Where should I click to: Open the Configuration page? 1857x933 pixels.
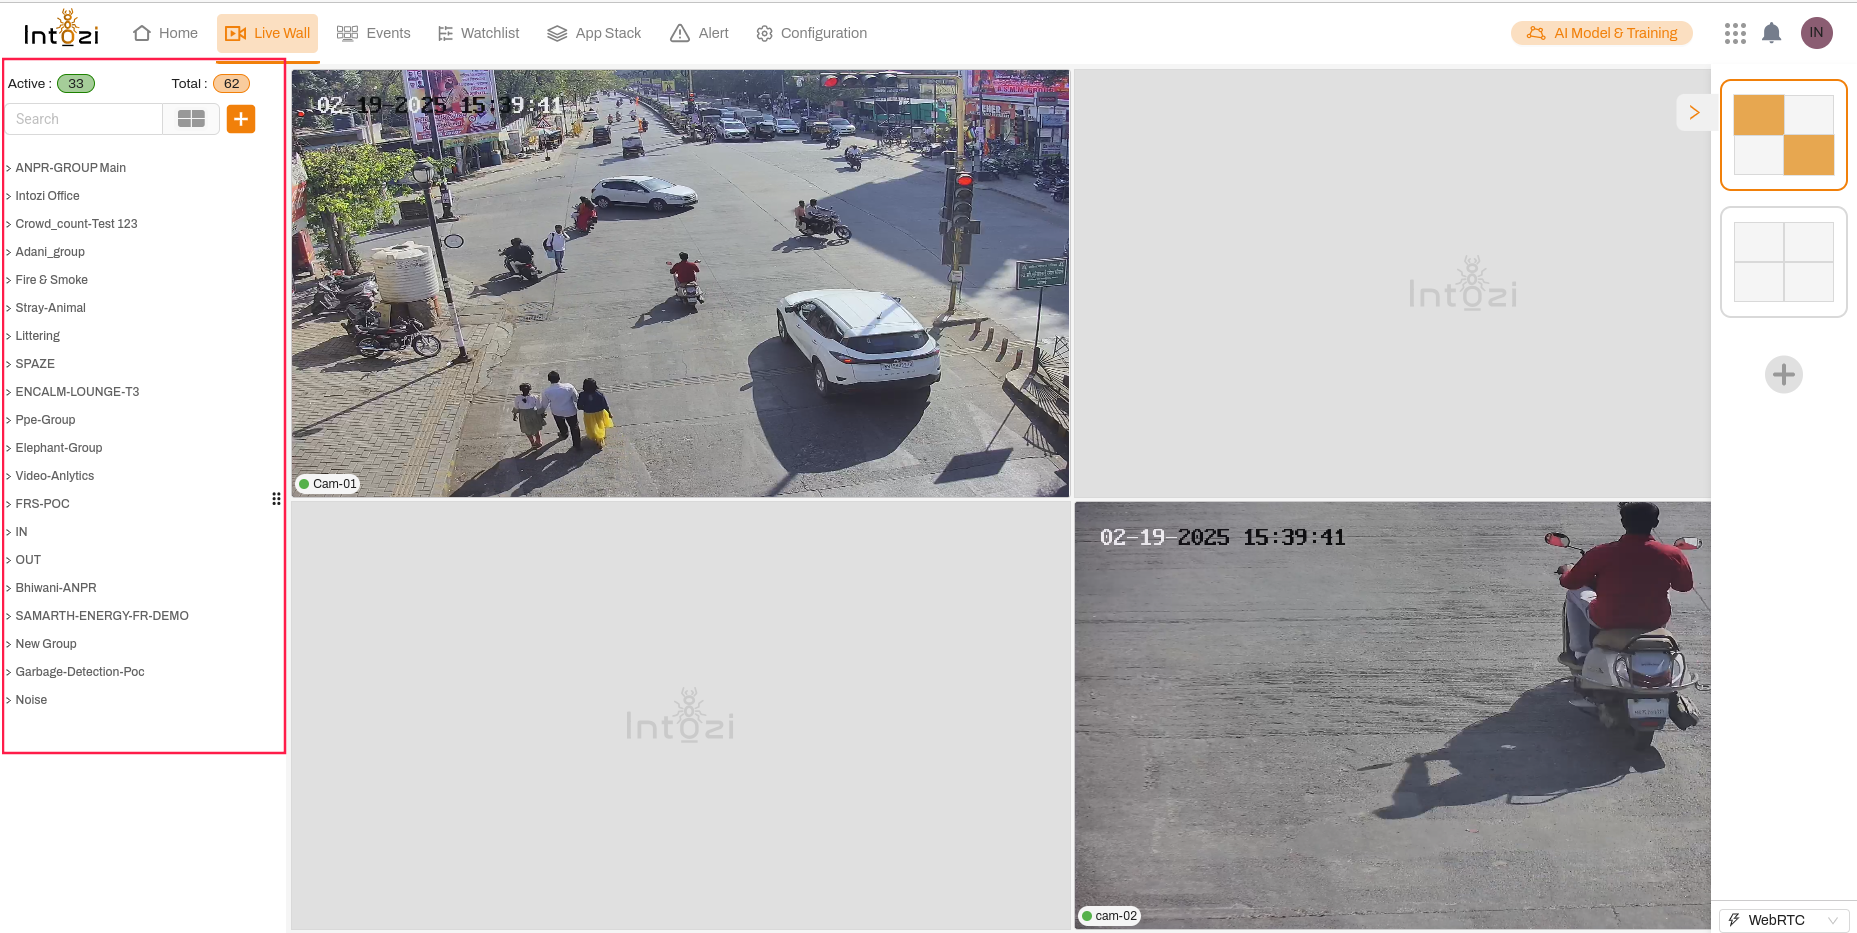(x=811, y=33)
